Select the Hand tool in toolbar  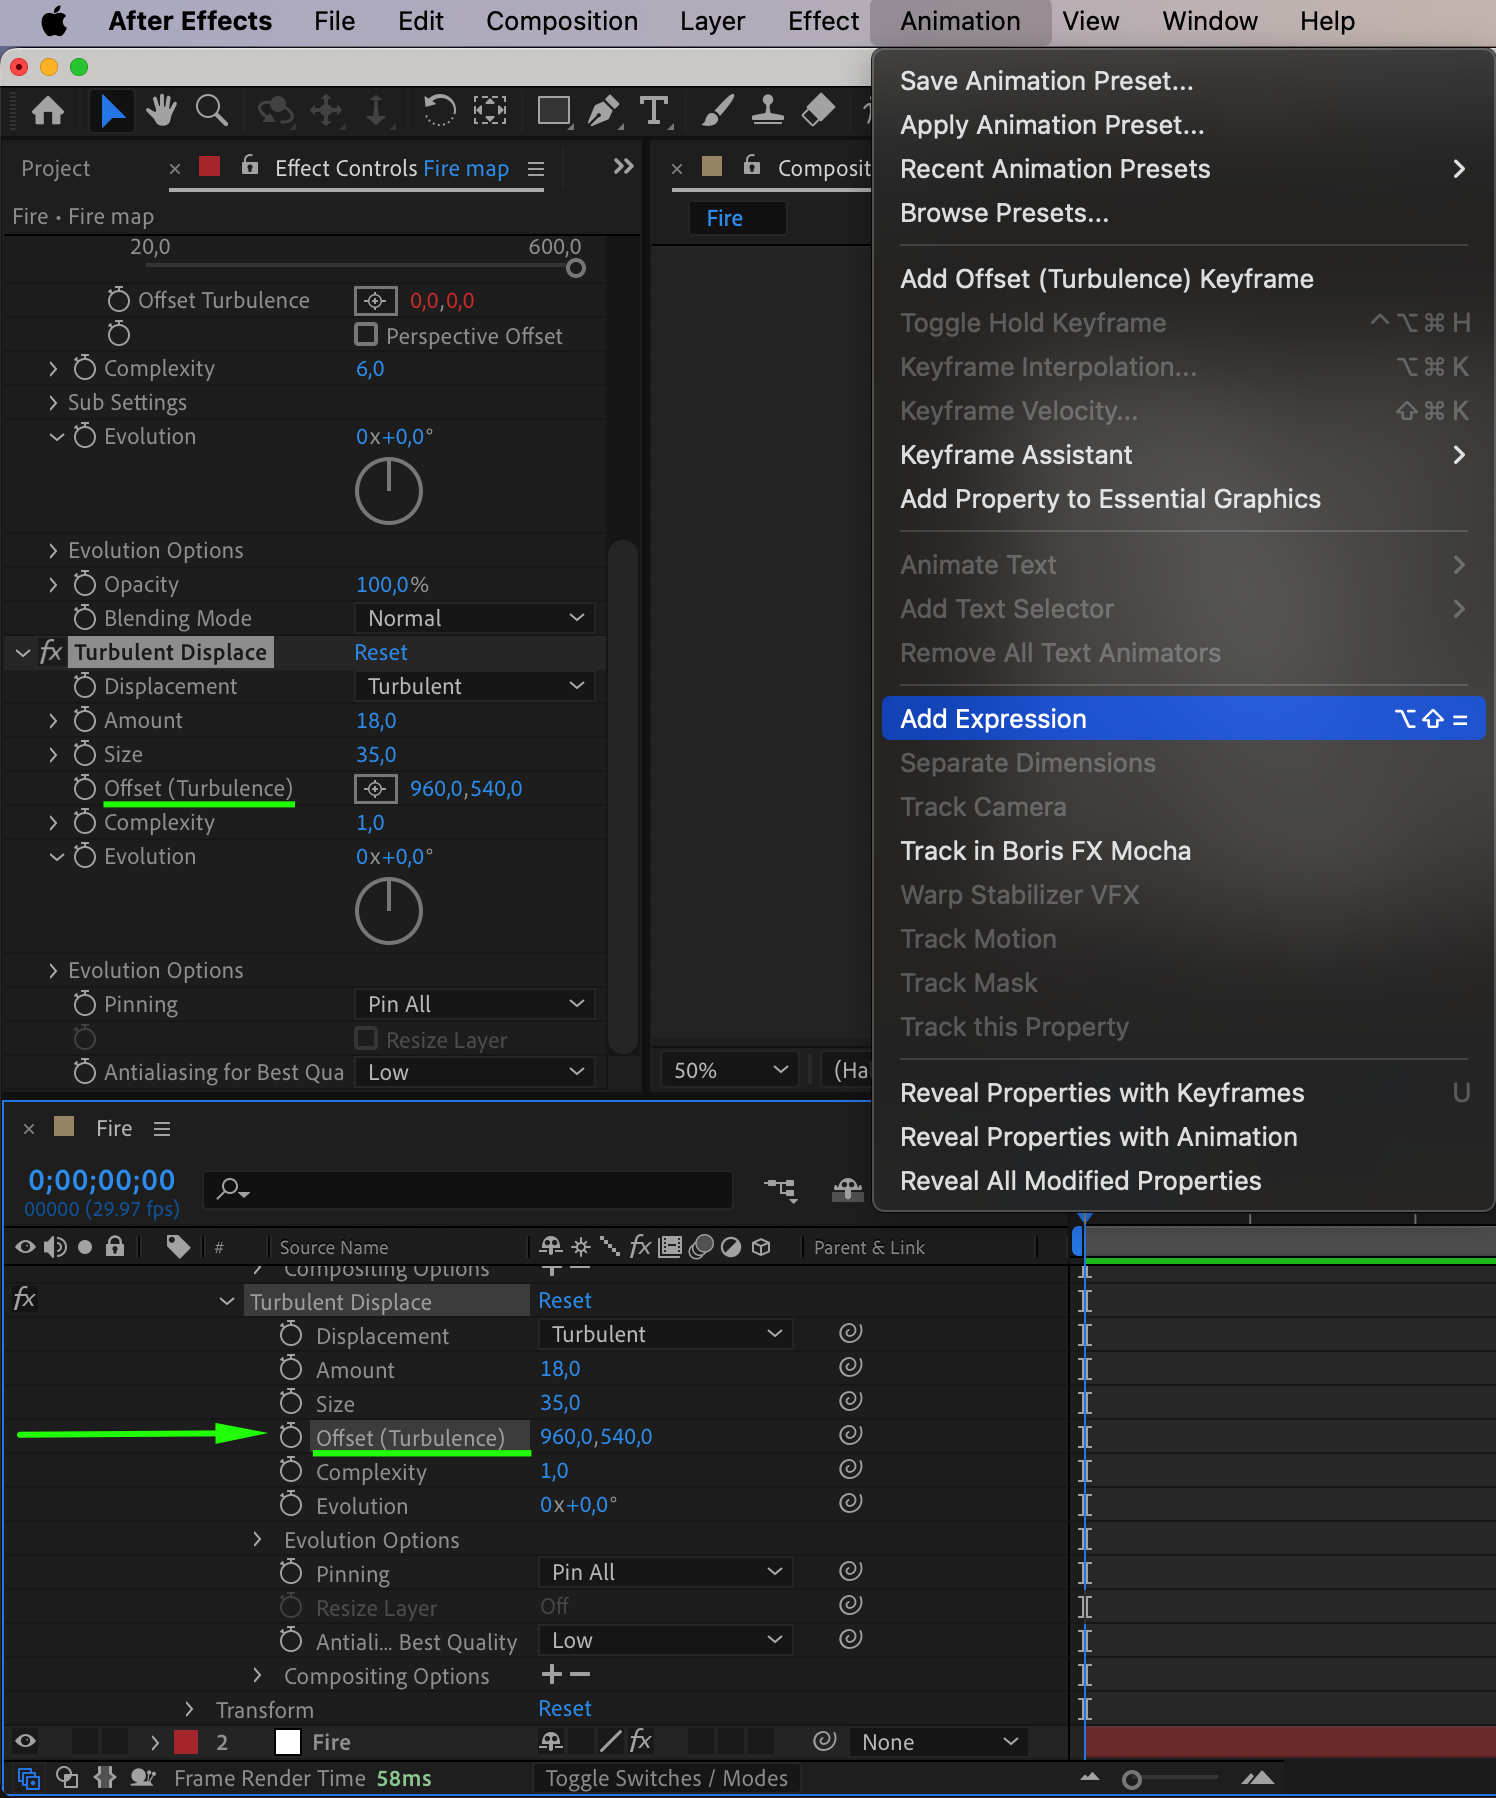tap(160, 110)
